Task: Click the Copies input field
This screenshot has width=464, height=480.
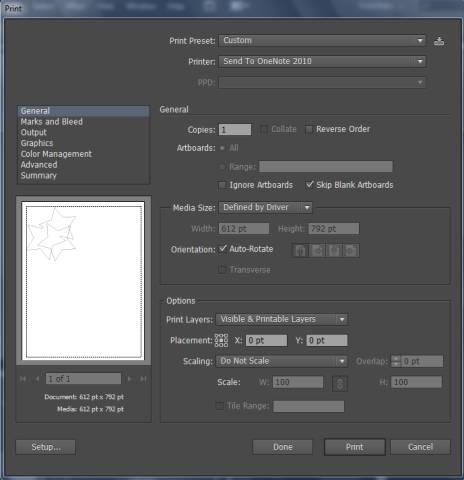Action: pos(235,130)
